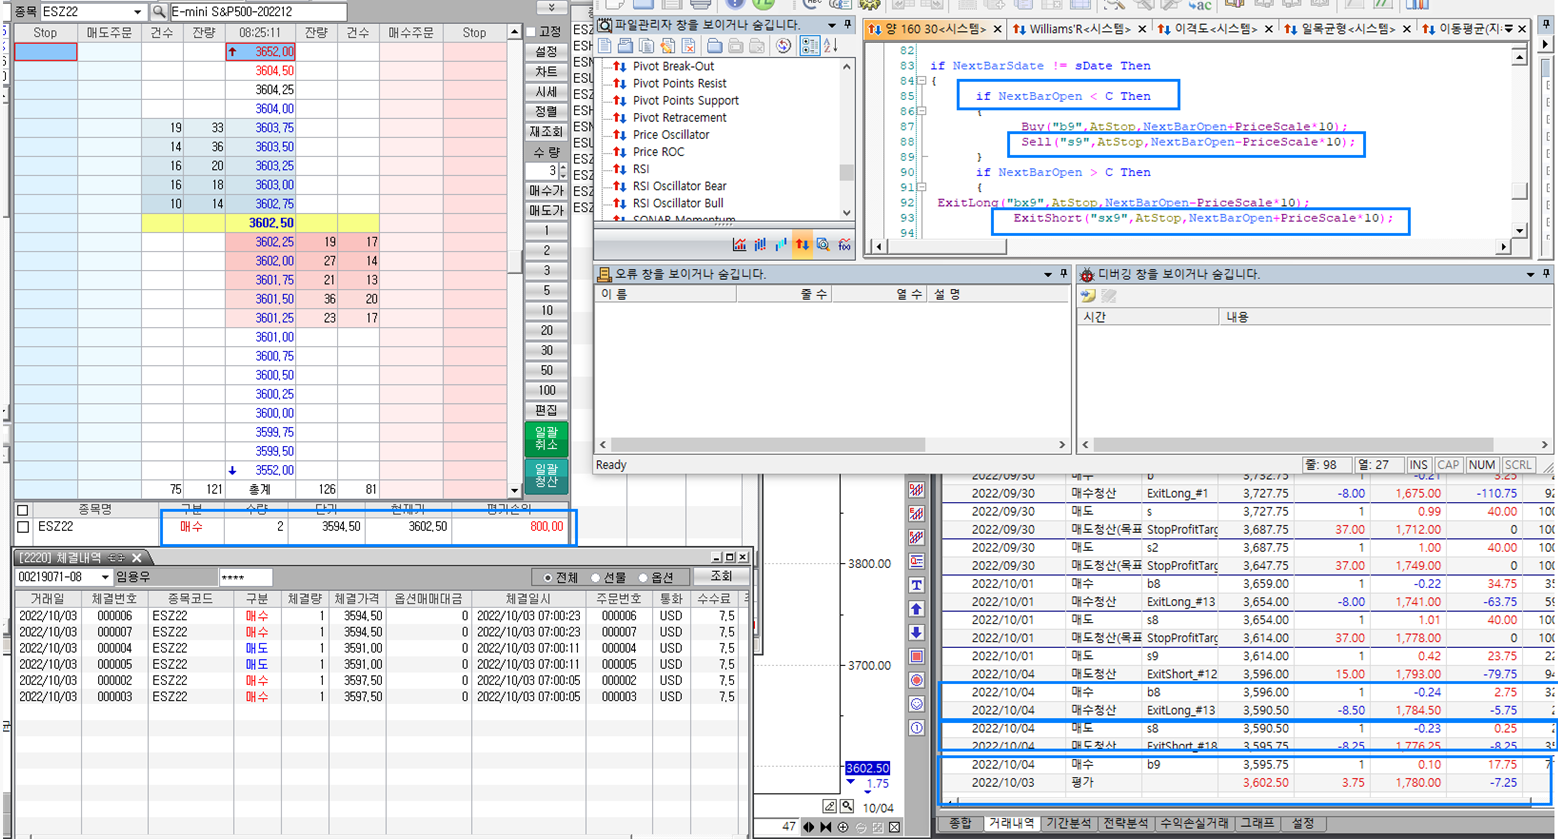This screenshot has height=840, width=1558.
Task: Click the magnifier search icon beside ESZ22 field
Action: 158,12
